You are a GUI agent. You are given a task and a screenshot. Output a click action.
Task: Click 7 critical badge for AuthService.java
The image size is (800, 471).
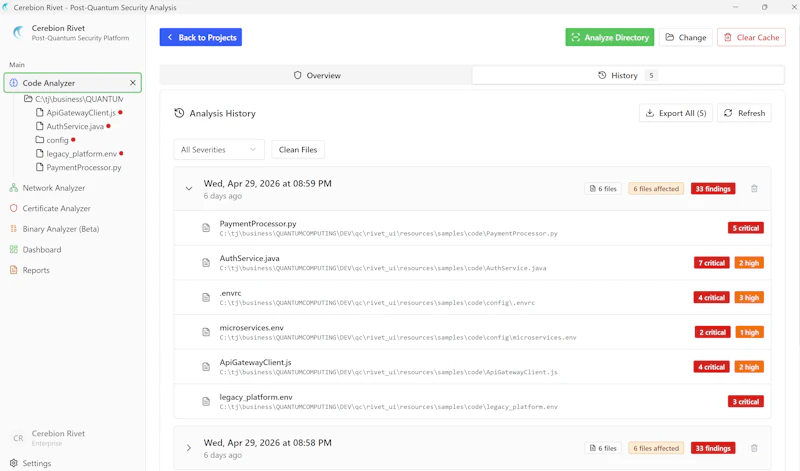tap(711, 263)
